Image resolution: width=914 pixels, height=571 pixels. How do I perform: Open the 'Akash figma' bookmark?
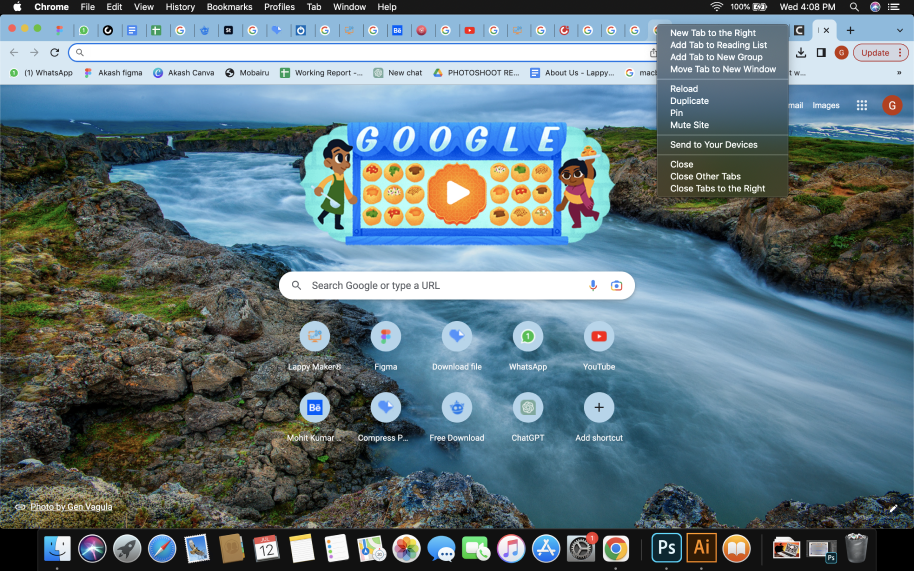click(113, 73)
